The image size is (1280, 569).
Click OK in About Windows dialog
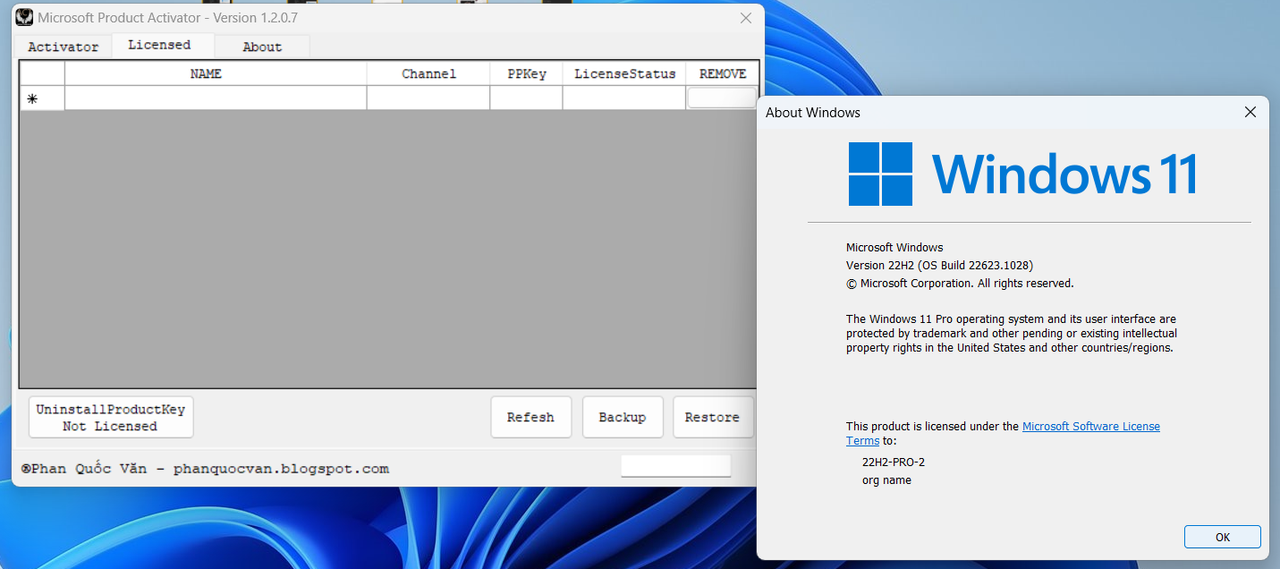pos(1222,537)
